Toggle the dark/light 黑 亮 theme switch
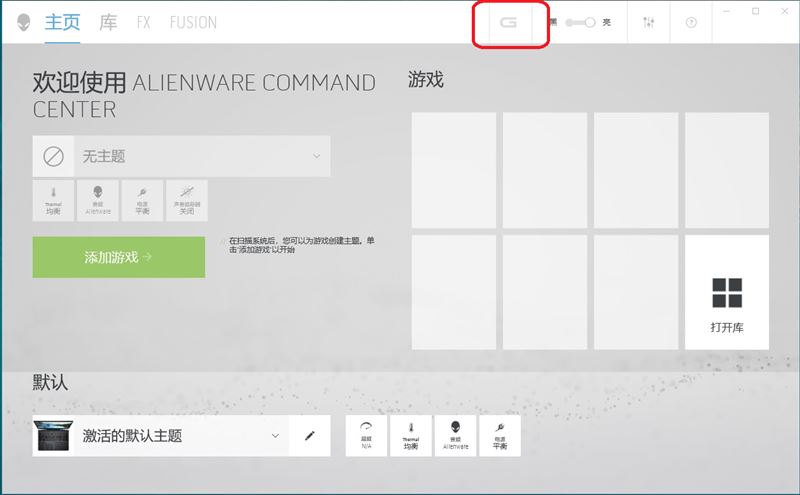Image resolution: width=800 pixels, height=495 pixels. 581,22
